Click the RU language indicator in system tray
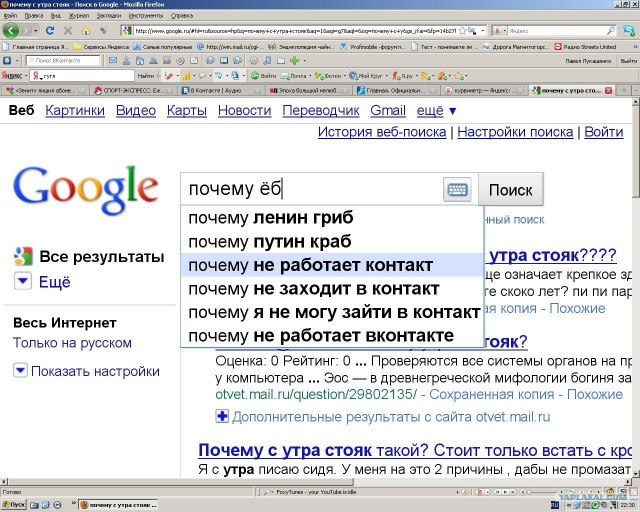 click(x=555, y=505)
